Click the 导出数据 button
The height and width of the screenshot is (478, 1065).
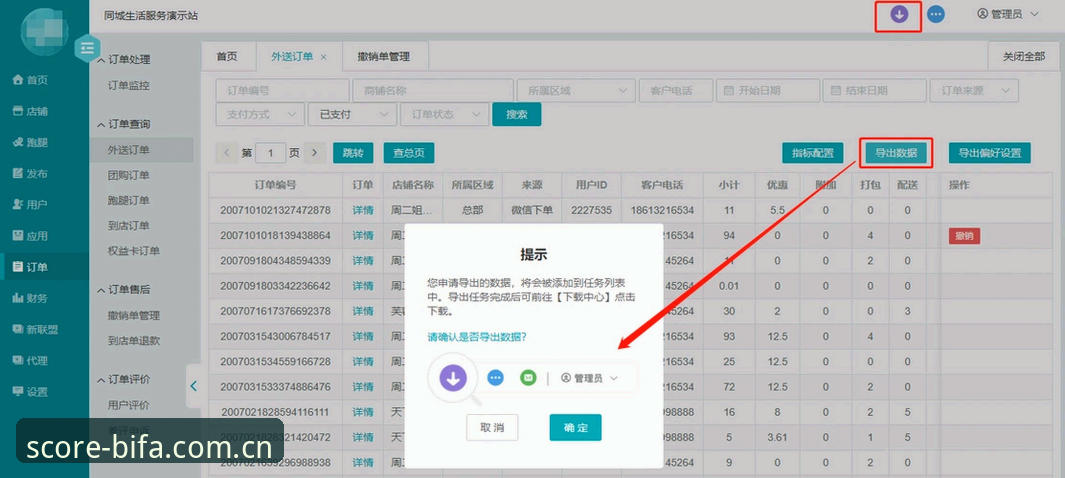[x=897, y=153]
